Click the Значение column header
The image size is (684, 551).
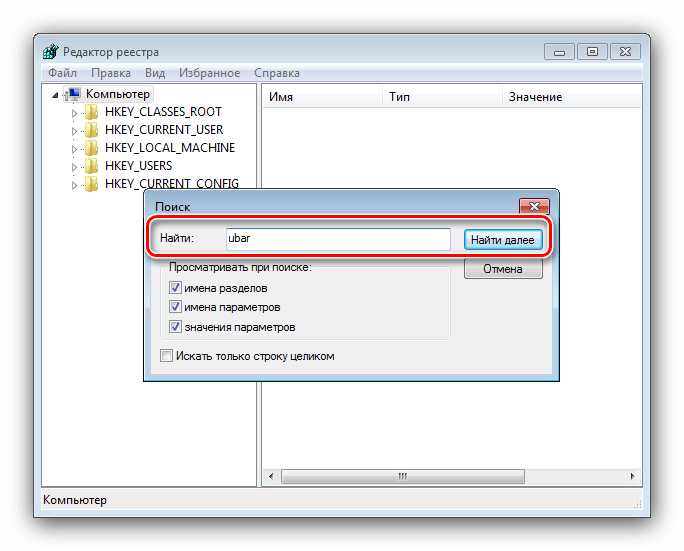[572, 97]
